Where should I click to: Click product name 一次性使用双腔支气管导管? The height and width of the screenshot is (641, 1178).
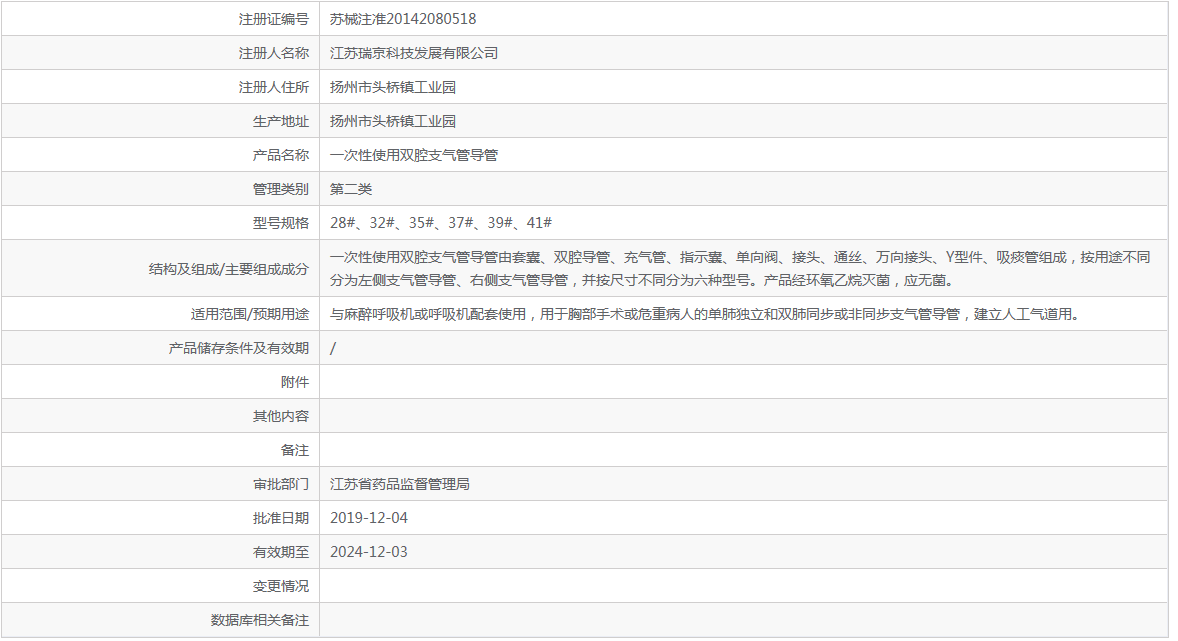414,155
